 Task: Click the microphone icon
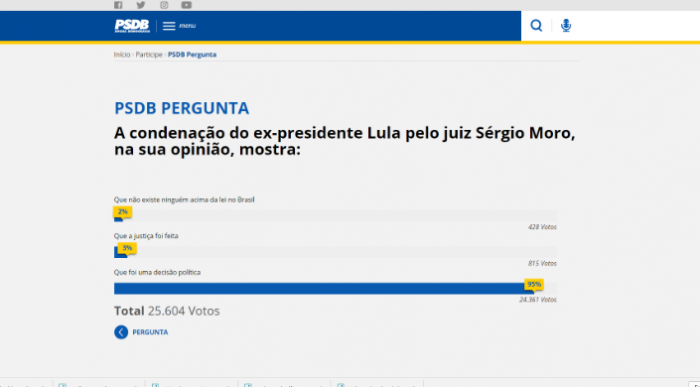566,25
